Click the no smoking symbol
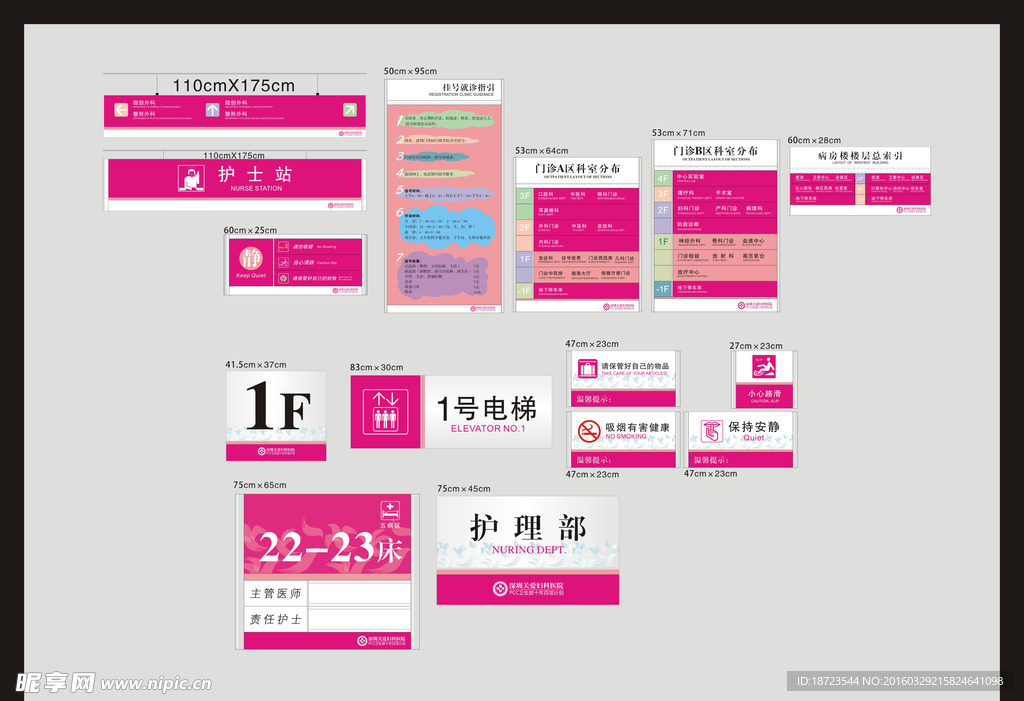This screenshot has width=1024, height=701. coord(589,431)
